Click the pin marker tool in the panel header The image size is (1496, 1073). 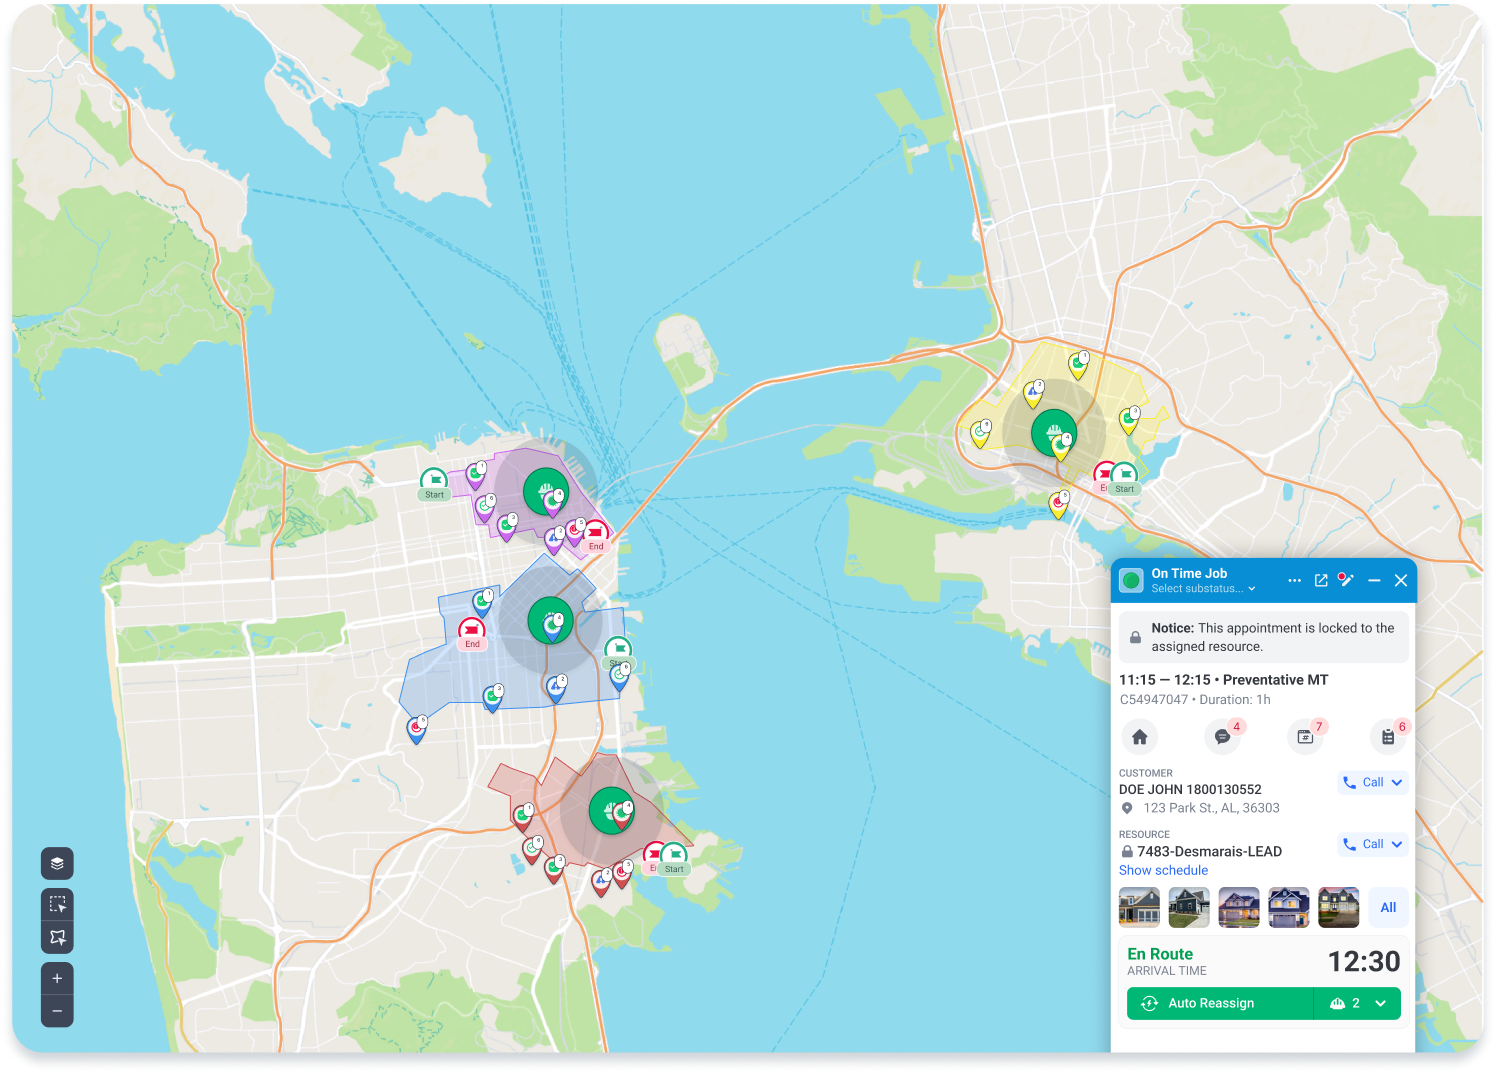(x=1347, y=580)
